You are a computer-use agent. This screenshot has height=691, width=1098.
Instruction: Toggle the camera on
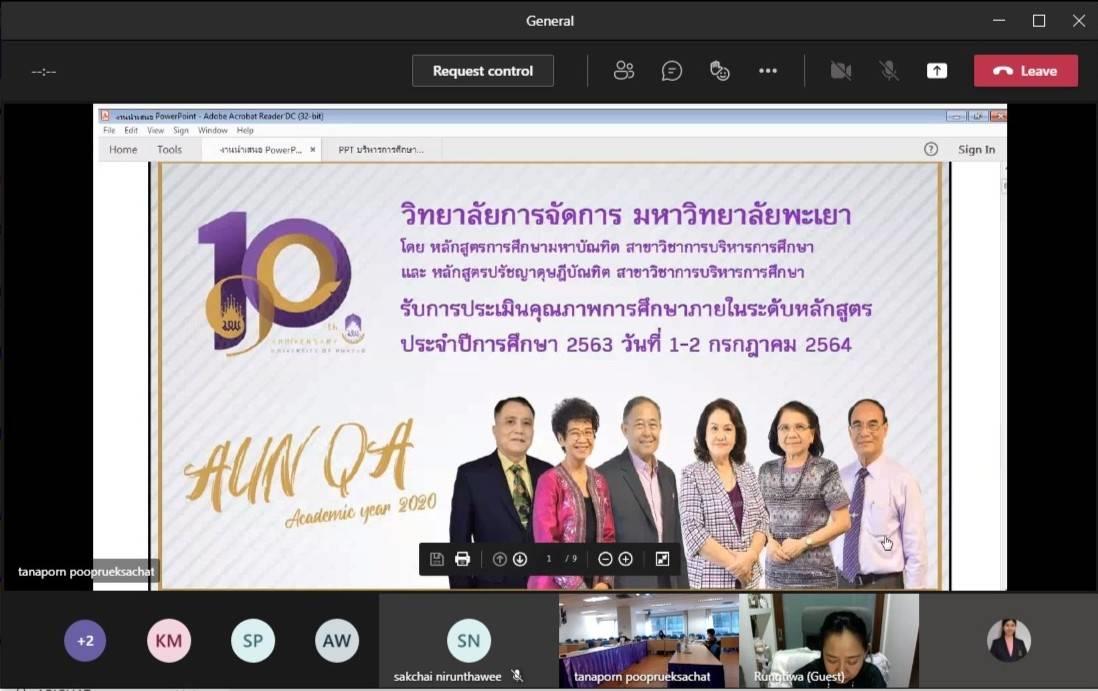tap(840, 71)
